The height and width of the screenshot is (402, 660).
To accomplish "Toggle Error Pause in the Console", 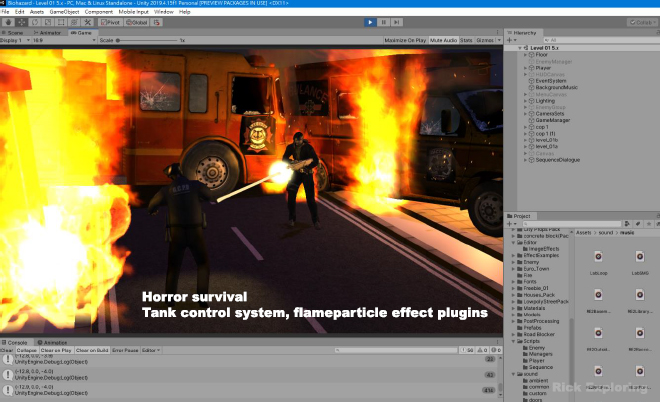I will pyautogui.click(x=124, y=351).
